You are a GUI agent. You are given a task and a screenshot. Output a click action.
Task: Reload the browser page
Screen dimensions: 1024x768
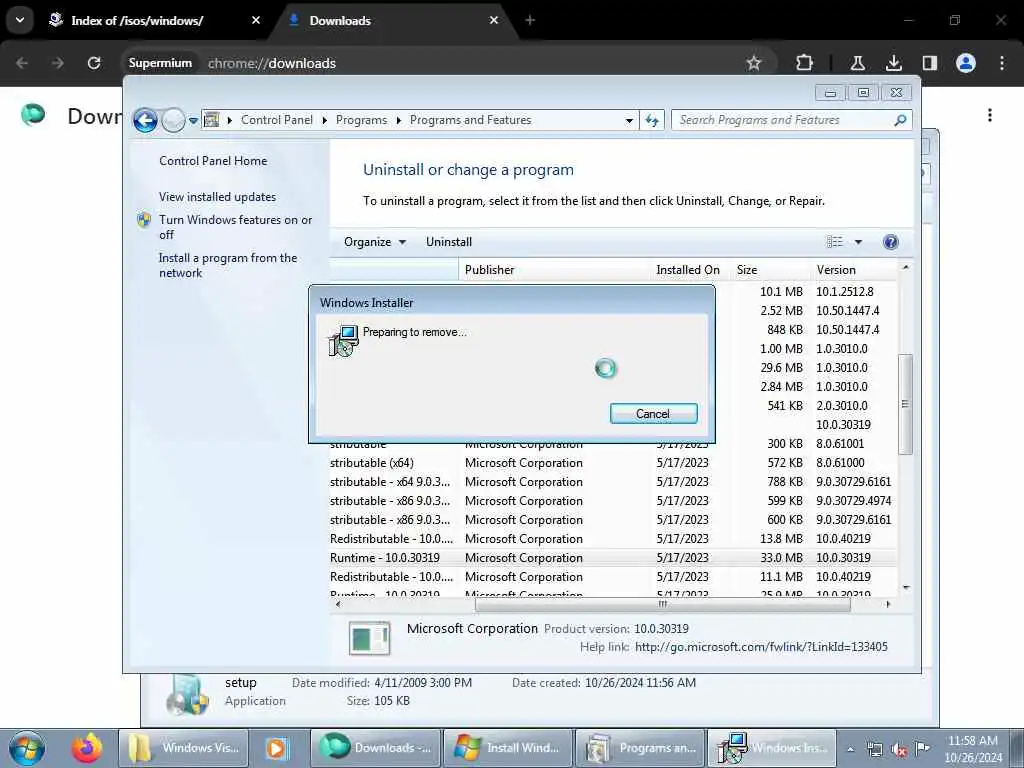(94, 63)
